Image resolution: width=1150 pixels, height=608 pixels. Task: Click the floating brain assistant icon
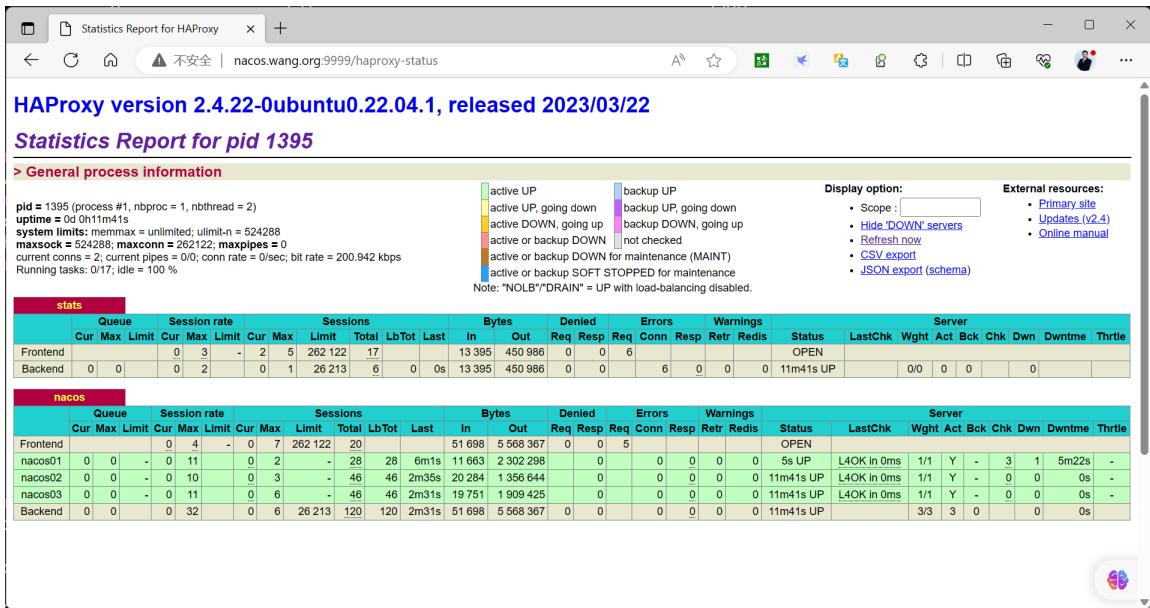click(1118, 579)
